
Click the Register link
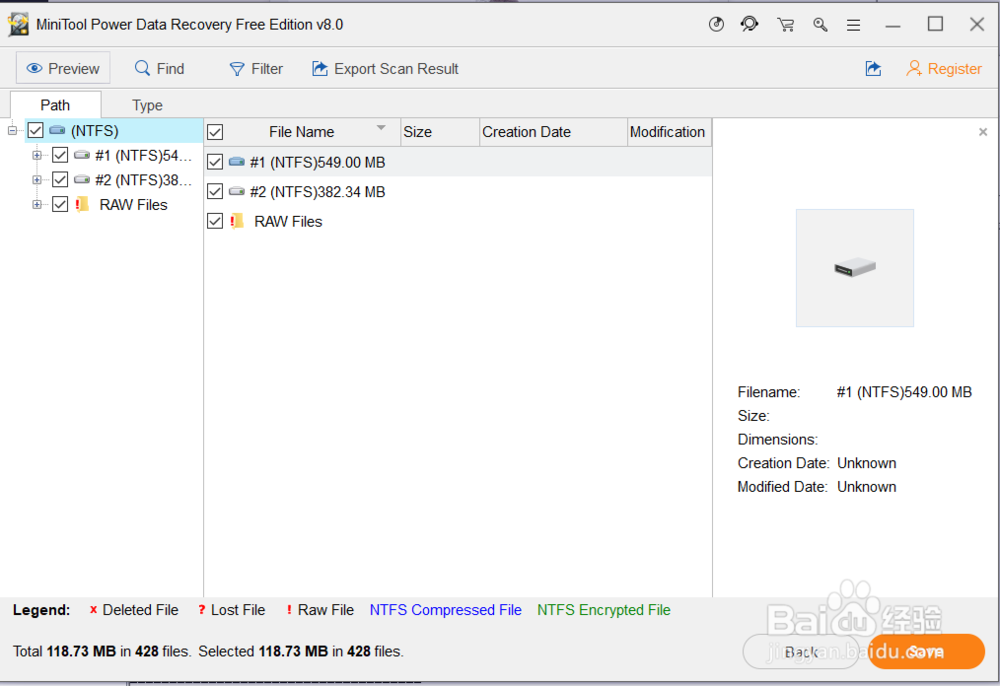944,68
